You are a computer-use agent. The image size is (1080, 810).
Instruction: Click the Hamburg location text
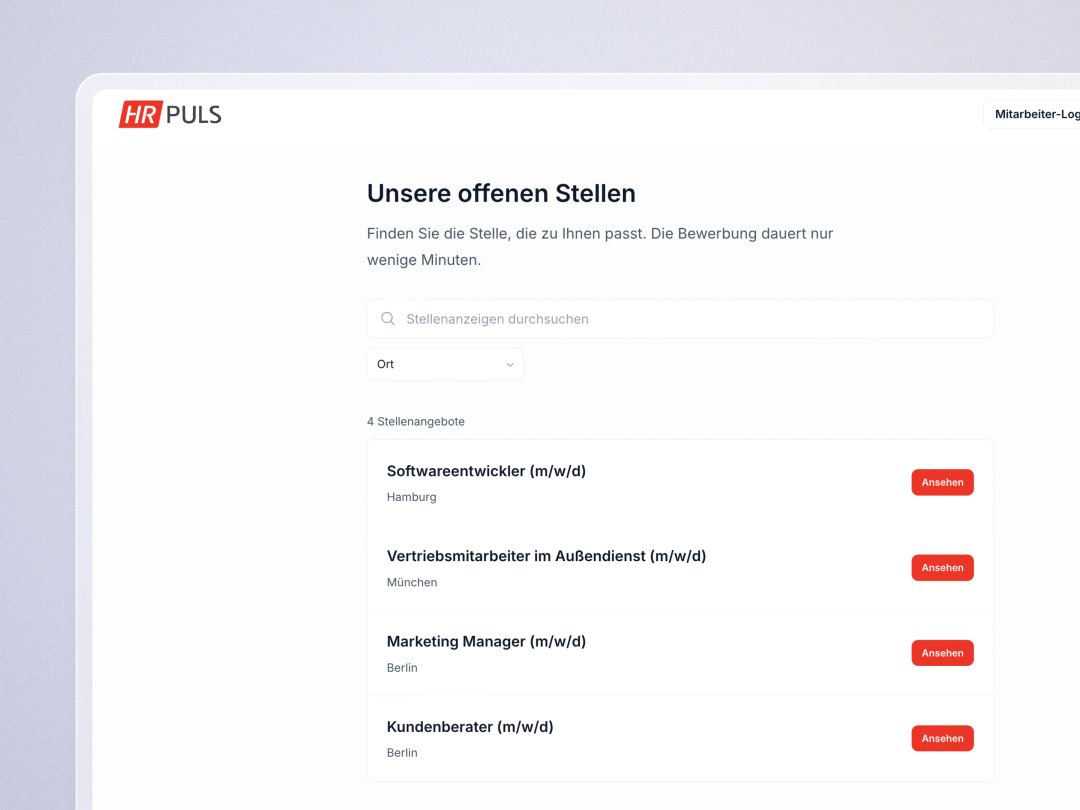click(x=411, y=497)
